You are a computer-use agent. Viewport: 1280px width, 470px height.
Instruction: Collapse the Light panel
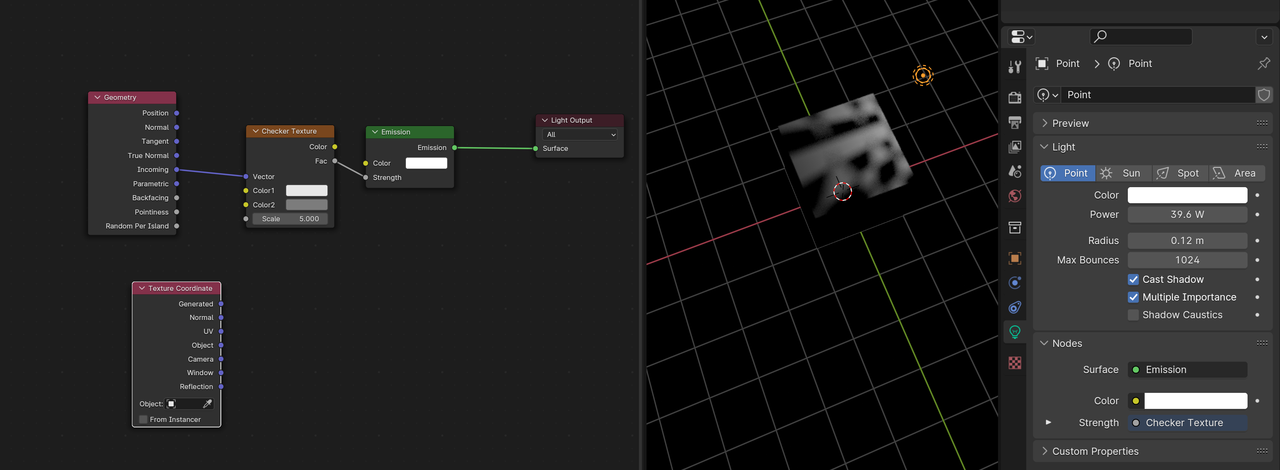[x=1045, y=147]
